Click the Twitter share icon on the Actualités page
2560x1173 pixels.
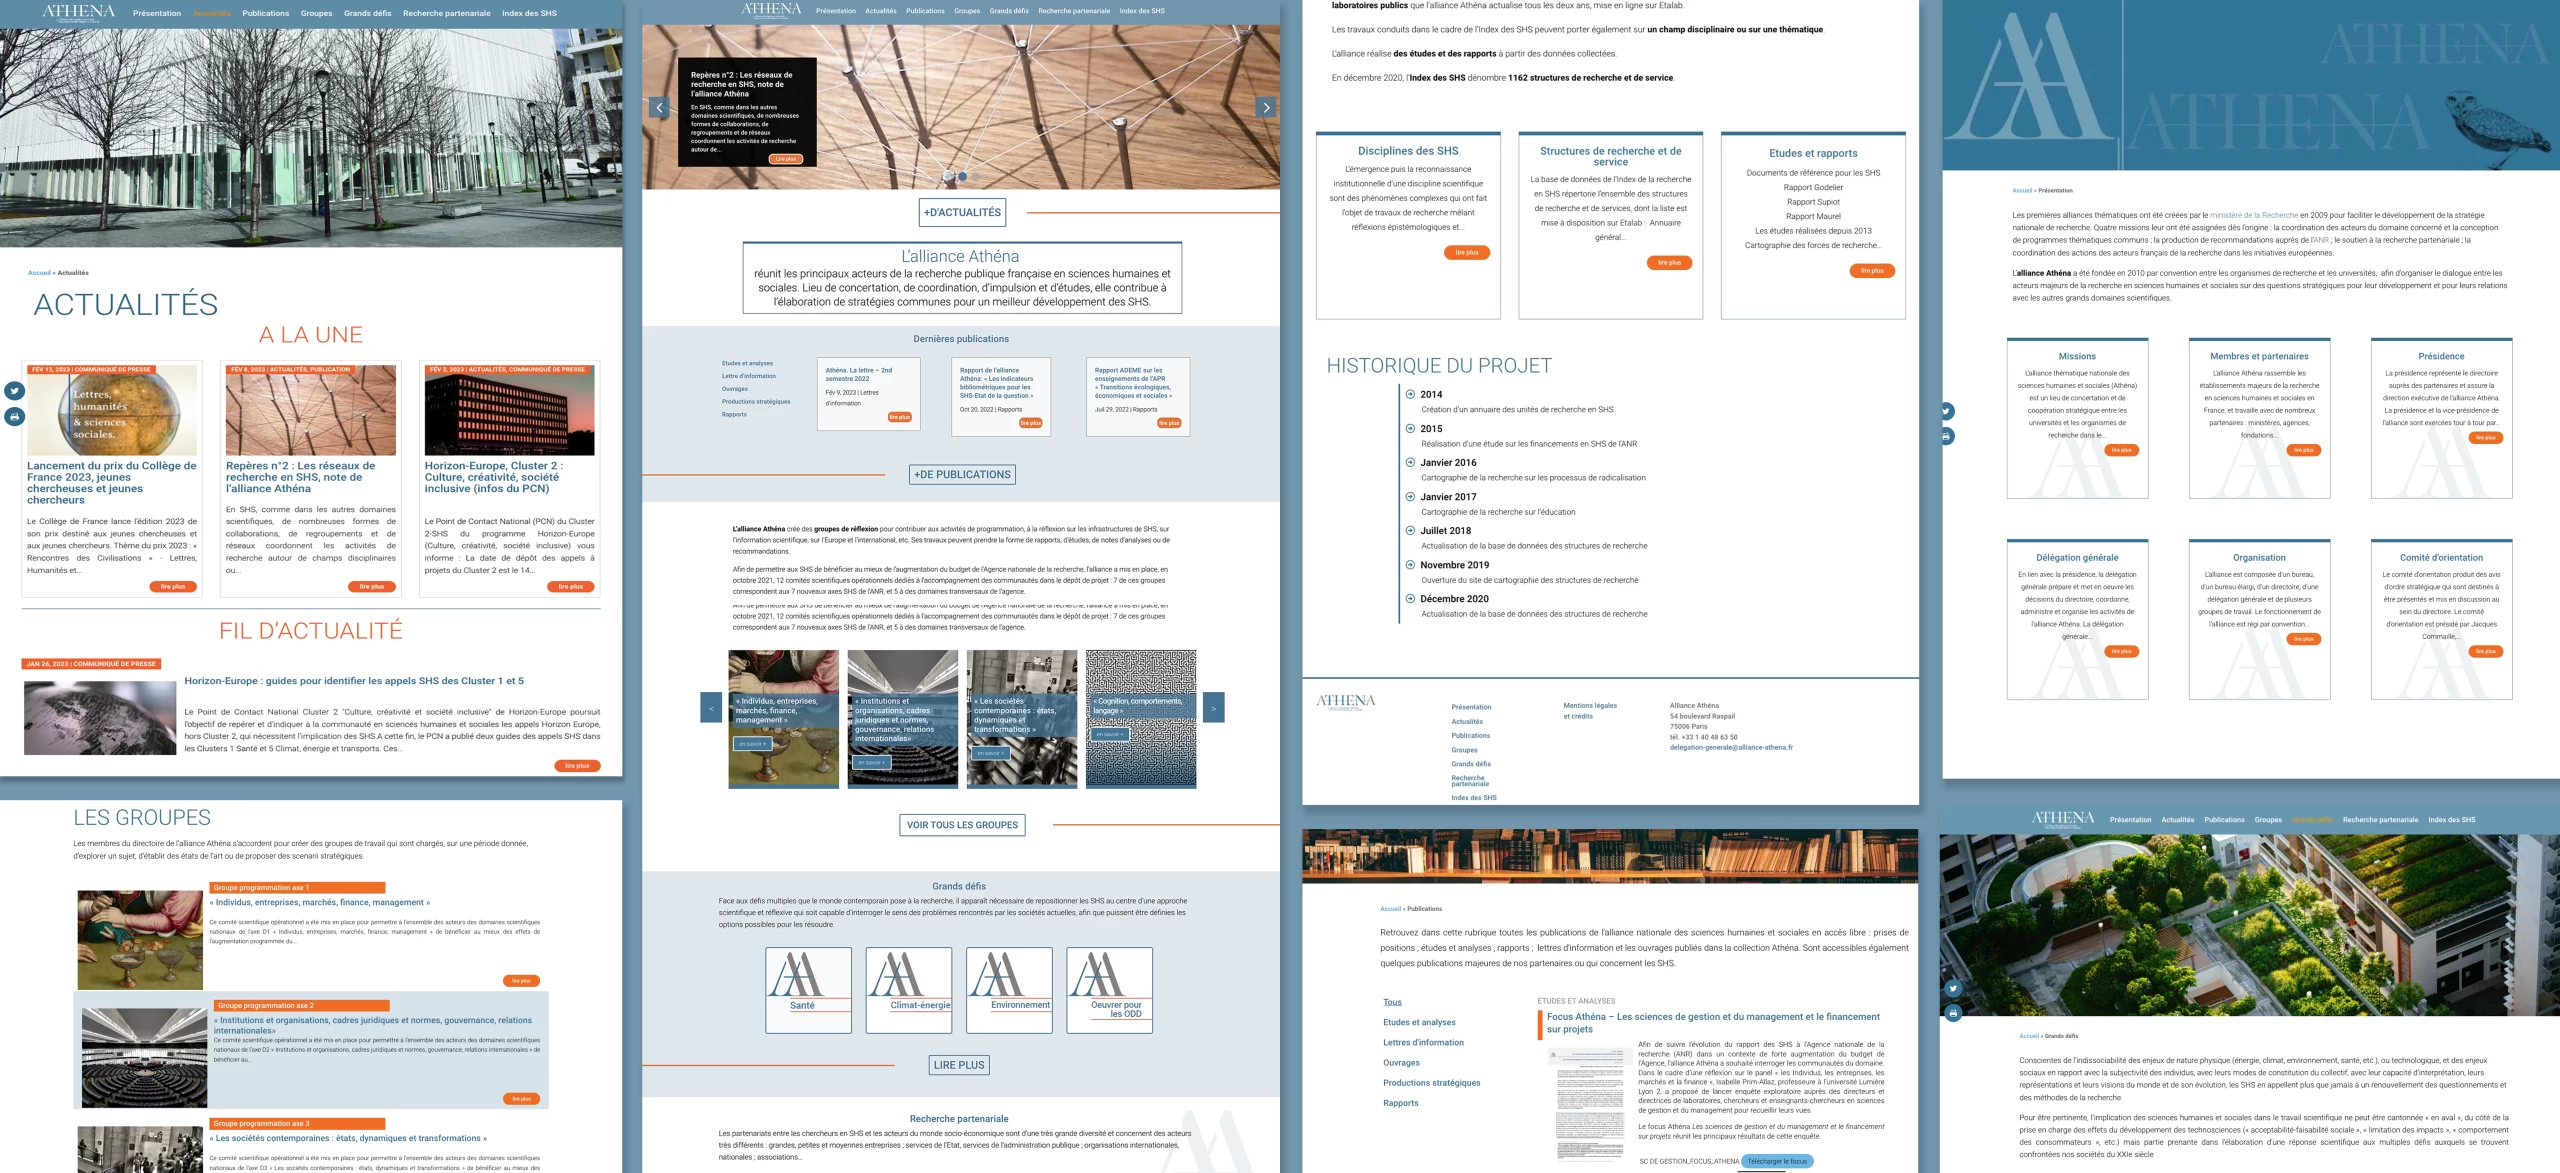(14, 391)
